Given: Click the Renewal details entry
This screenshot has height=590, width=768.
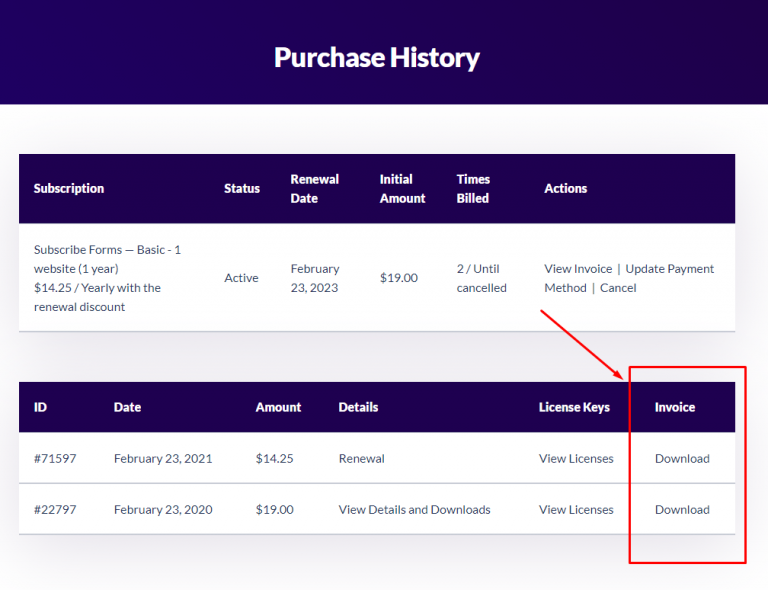Looking at the screenshot, I should click(x=361, y=458).
